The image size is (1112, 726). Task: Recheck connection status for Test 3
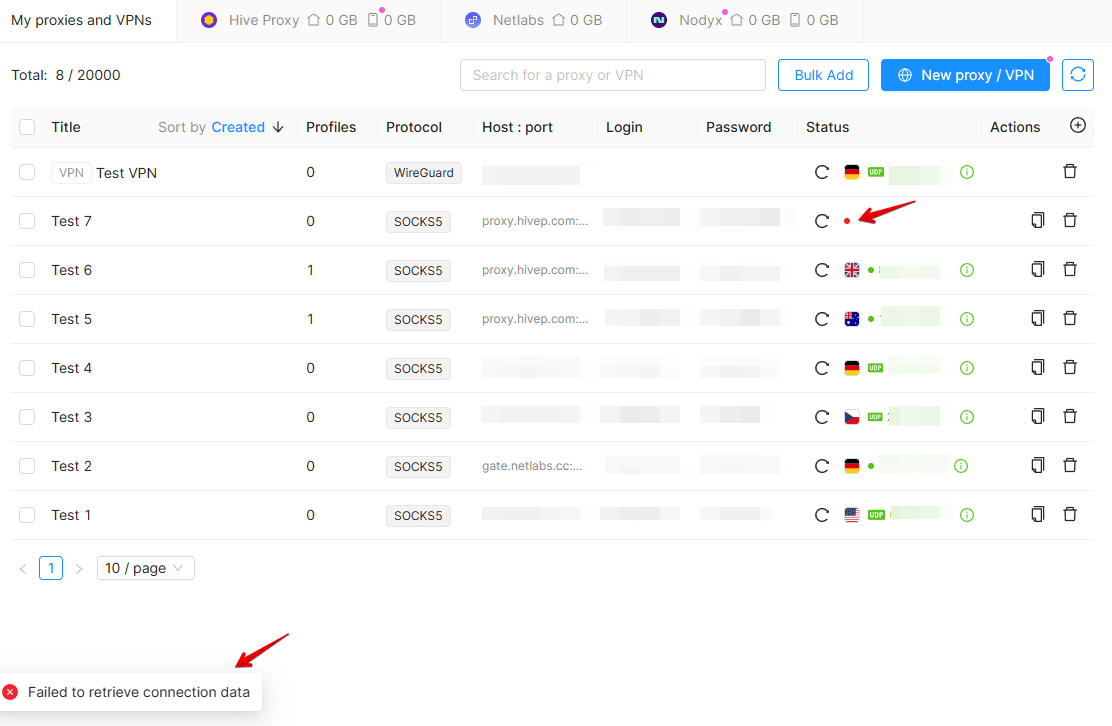click(822, 417)
